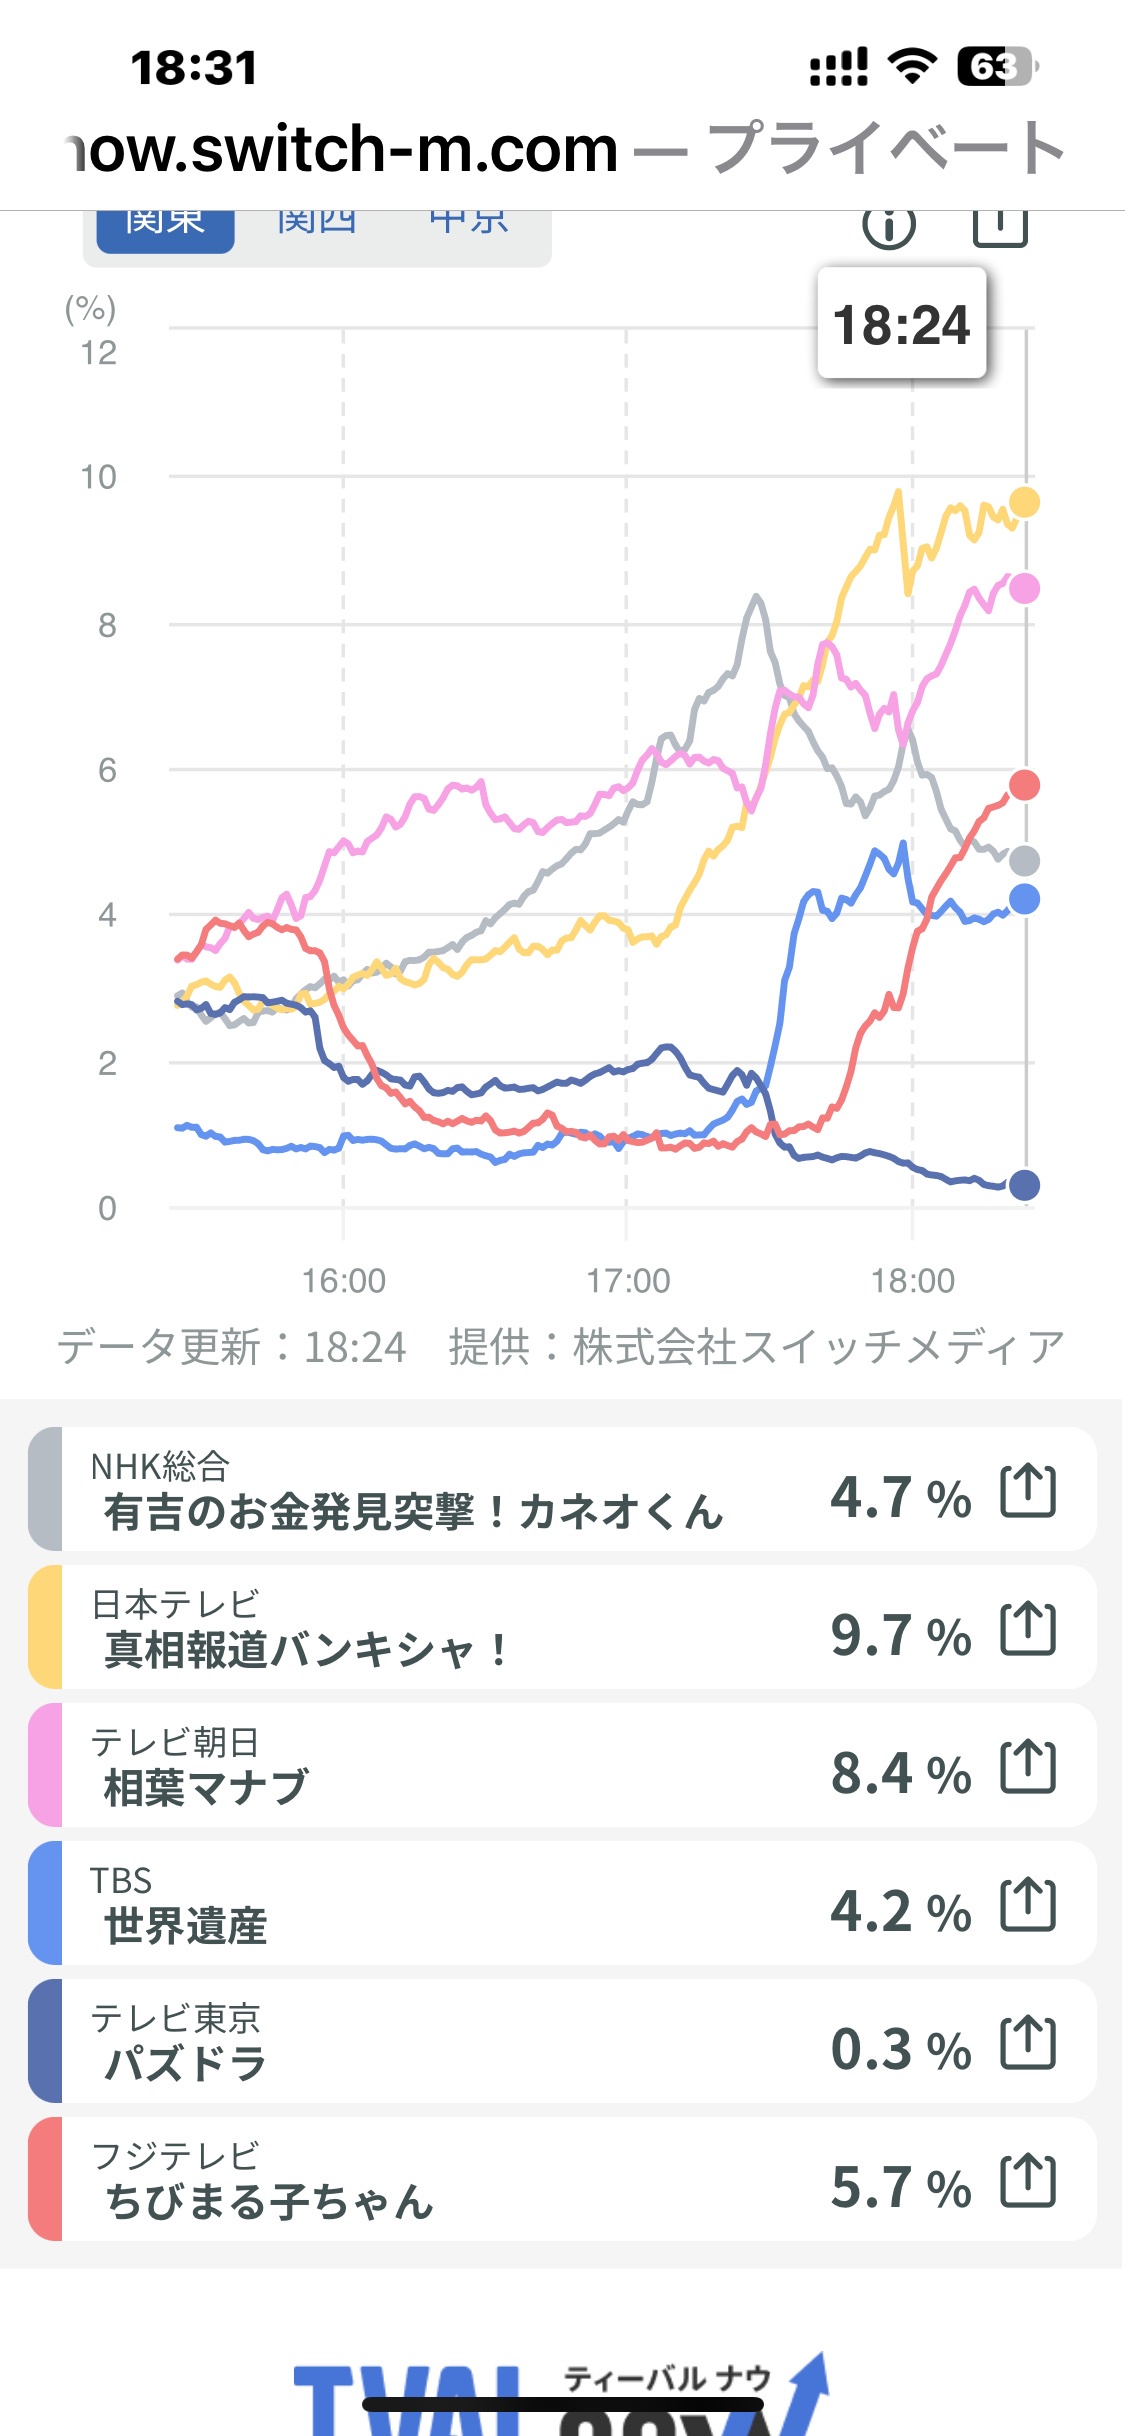
Task: Share the TBS 世界遺産 rating
Action: pyautogui.click(x=1028, y=1904)
